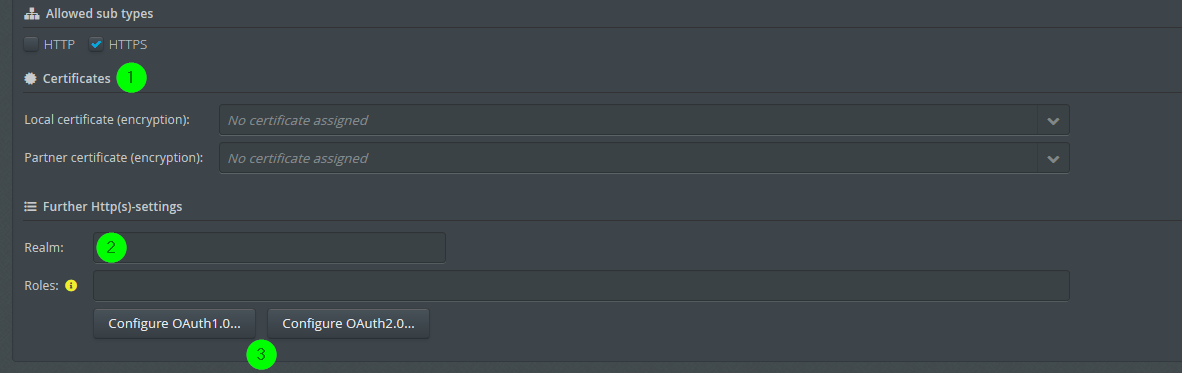Open the Partner certificate (encryption) combo box
Image resolution: width=1182 pixels, height=373 pixels.
coord(645,158)
